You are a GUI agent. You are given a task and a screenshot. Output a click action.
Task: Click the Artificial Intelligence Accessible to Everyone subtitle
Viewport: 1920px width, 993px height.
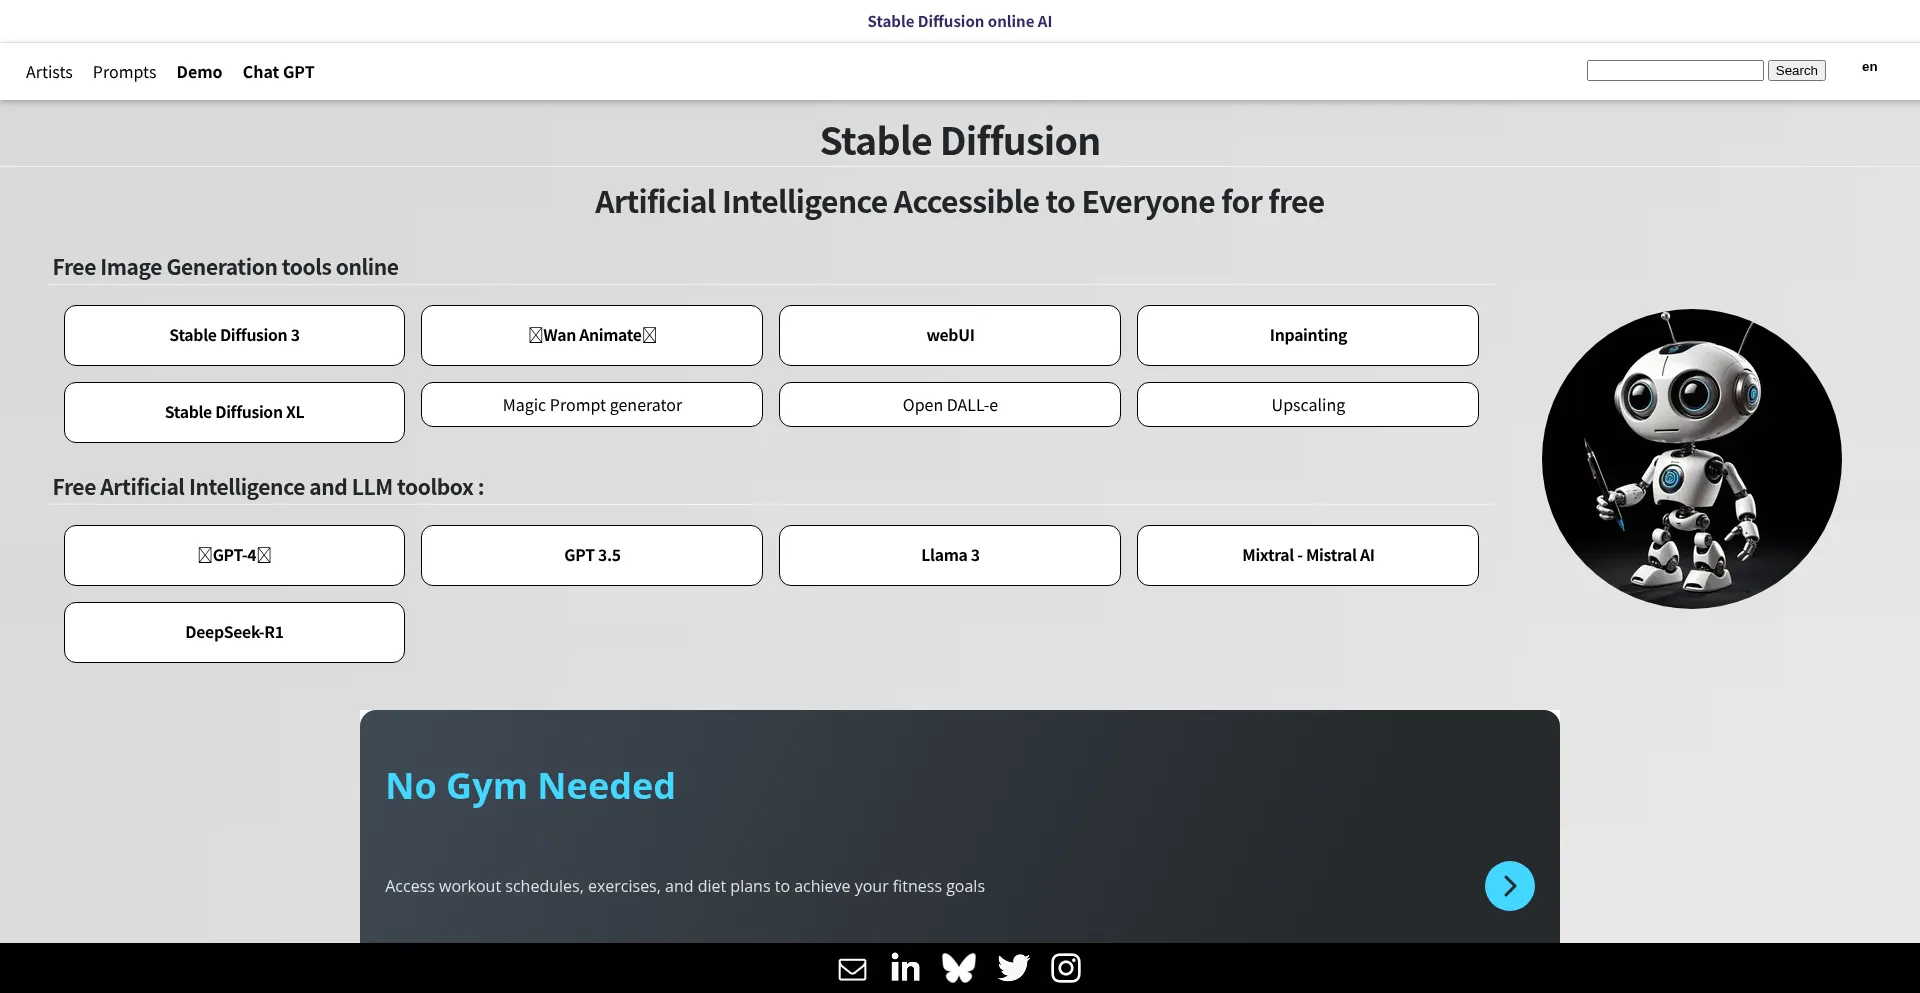tap(960, 202)
